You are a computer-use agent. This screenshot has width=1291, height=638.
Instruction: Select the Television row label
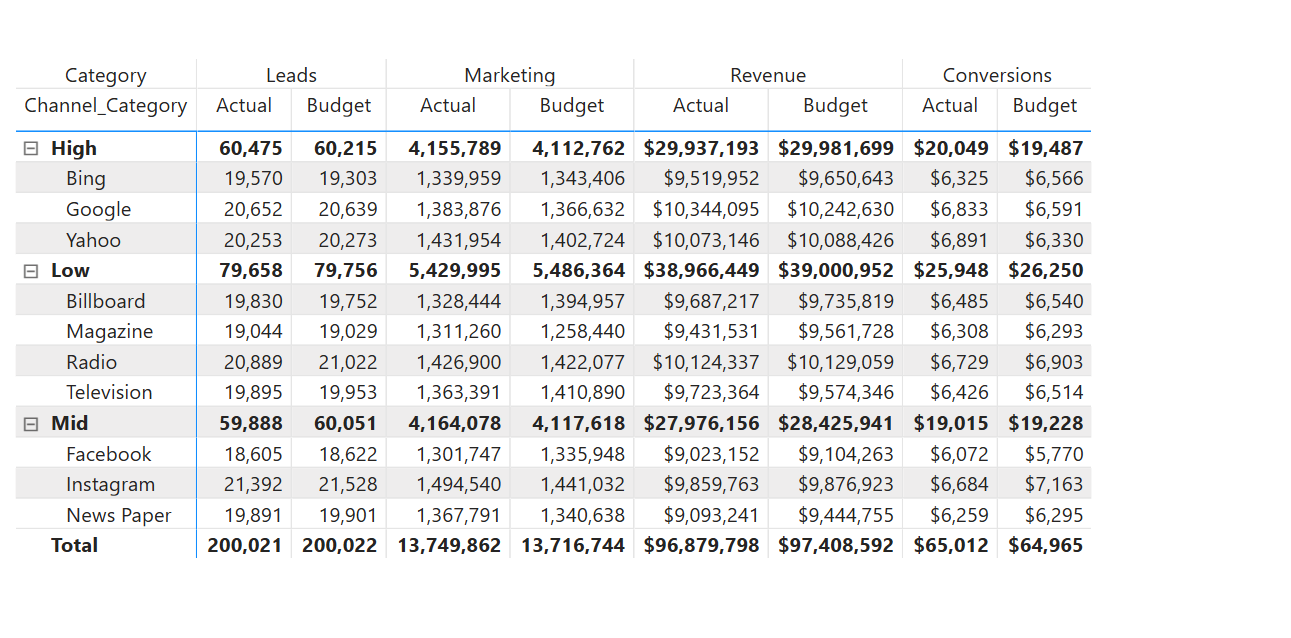(109, 392)
